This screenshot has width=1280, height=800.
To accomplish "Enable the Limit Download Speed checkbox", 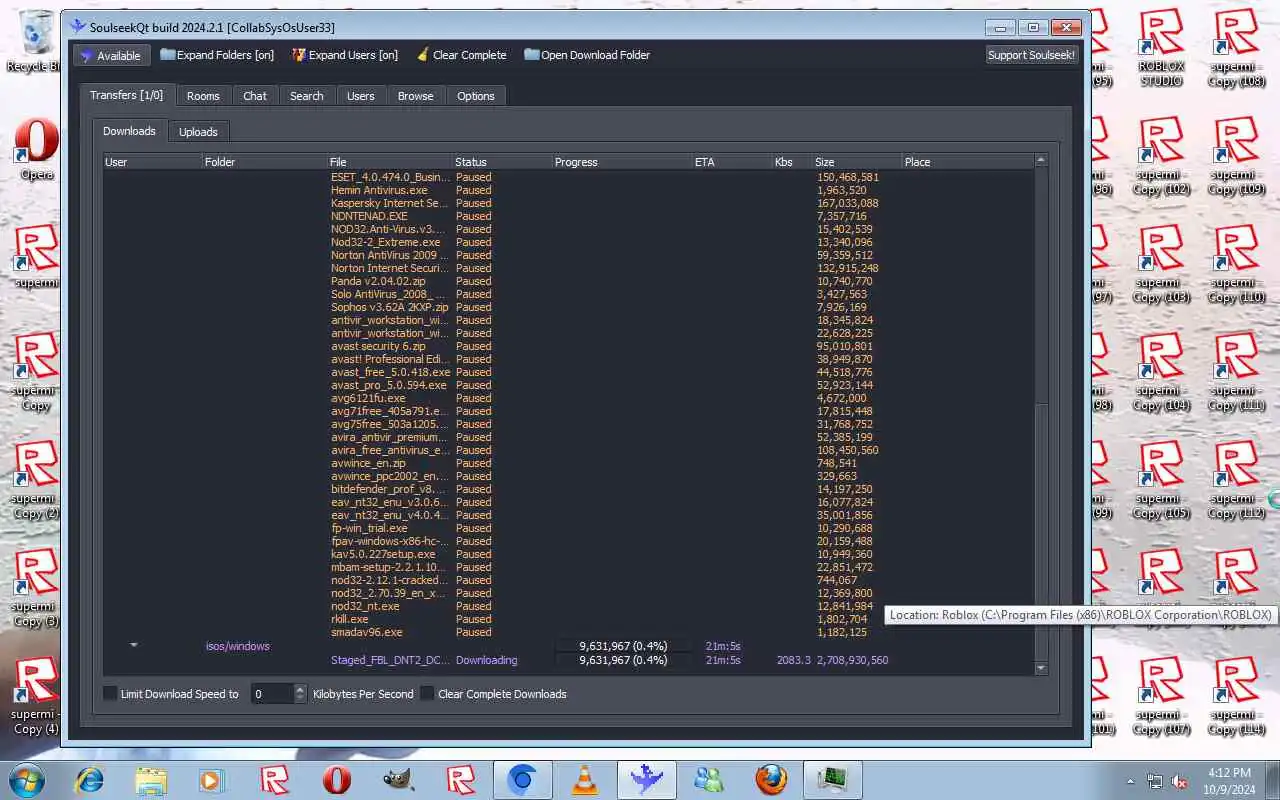I will [x=111, y=693].
